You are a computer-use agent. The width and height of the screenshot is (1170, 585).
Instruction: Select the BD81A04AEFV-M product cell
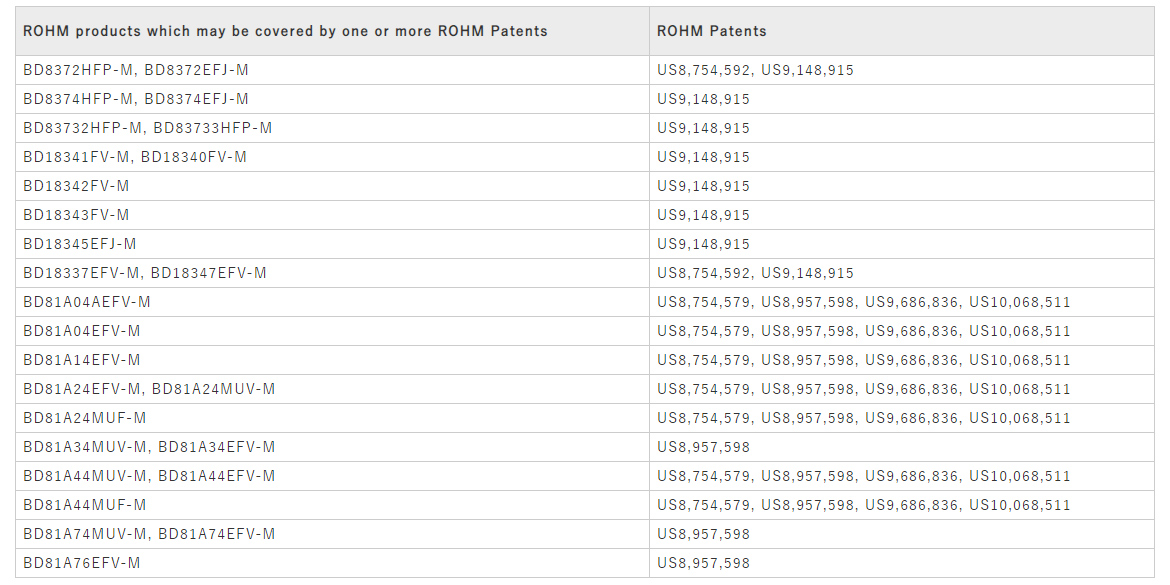pyautogui.click(x=332, y=302)
